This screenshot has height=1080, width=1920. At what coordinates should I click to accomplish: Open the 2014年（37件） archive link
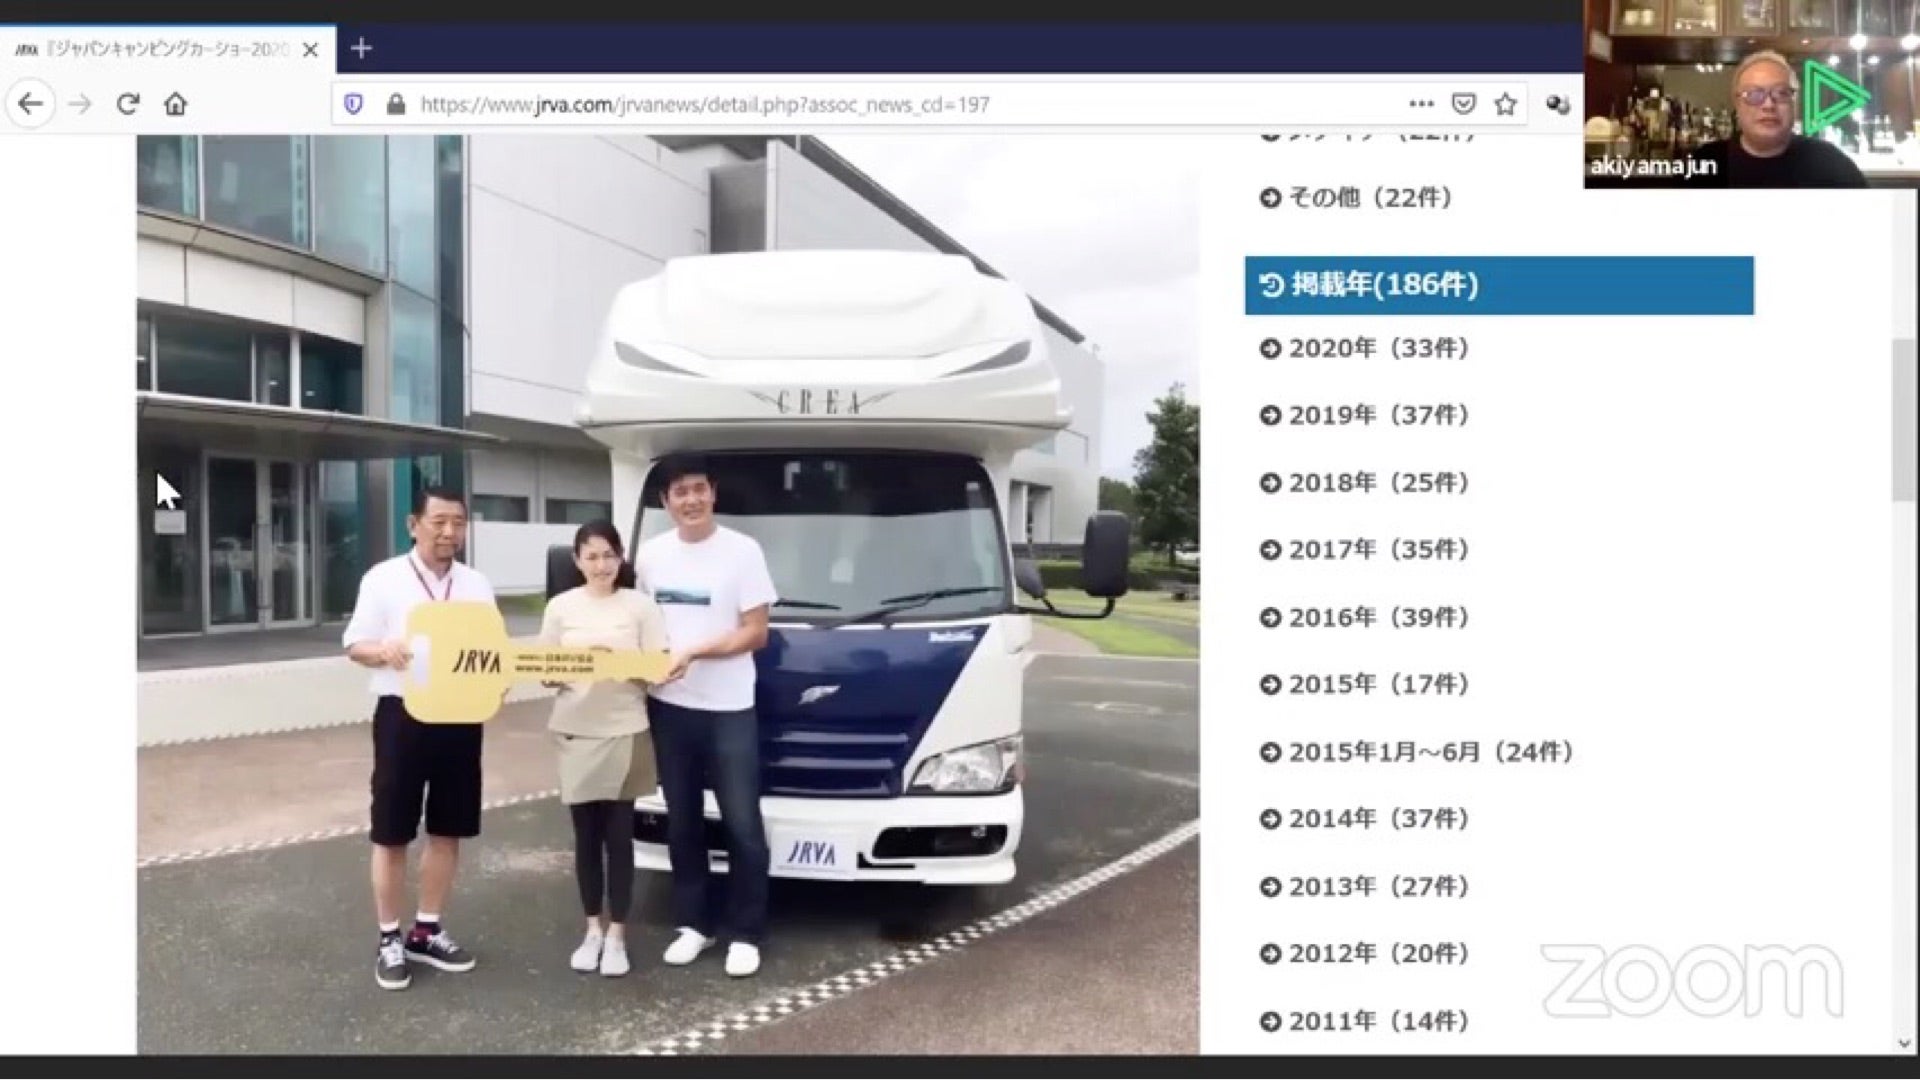pos(1365,819)
